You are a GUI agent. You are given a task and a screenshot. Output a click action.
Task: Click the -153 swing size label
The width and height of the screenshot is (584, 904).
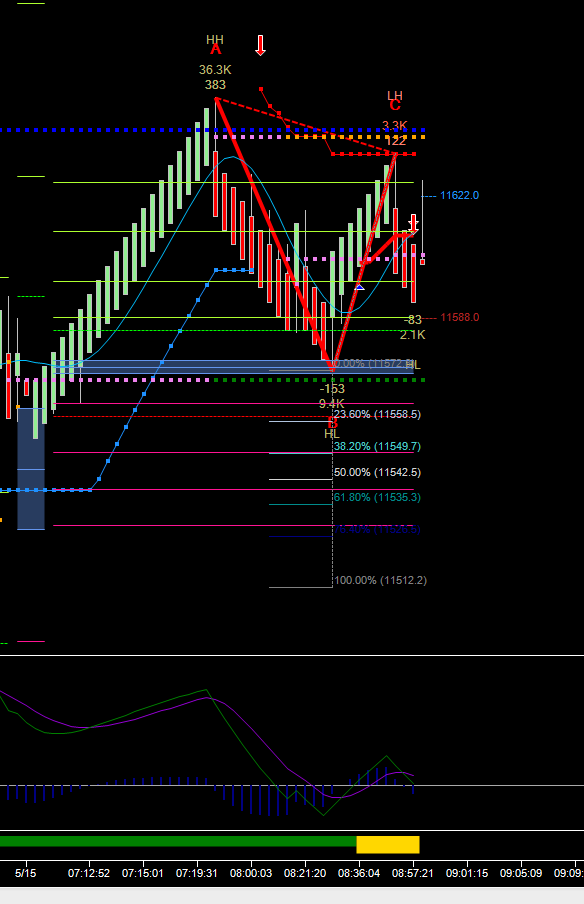pyautogui.click(x=332, y=389)
